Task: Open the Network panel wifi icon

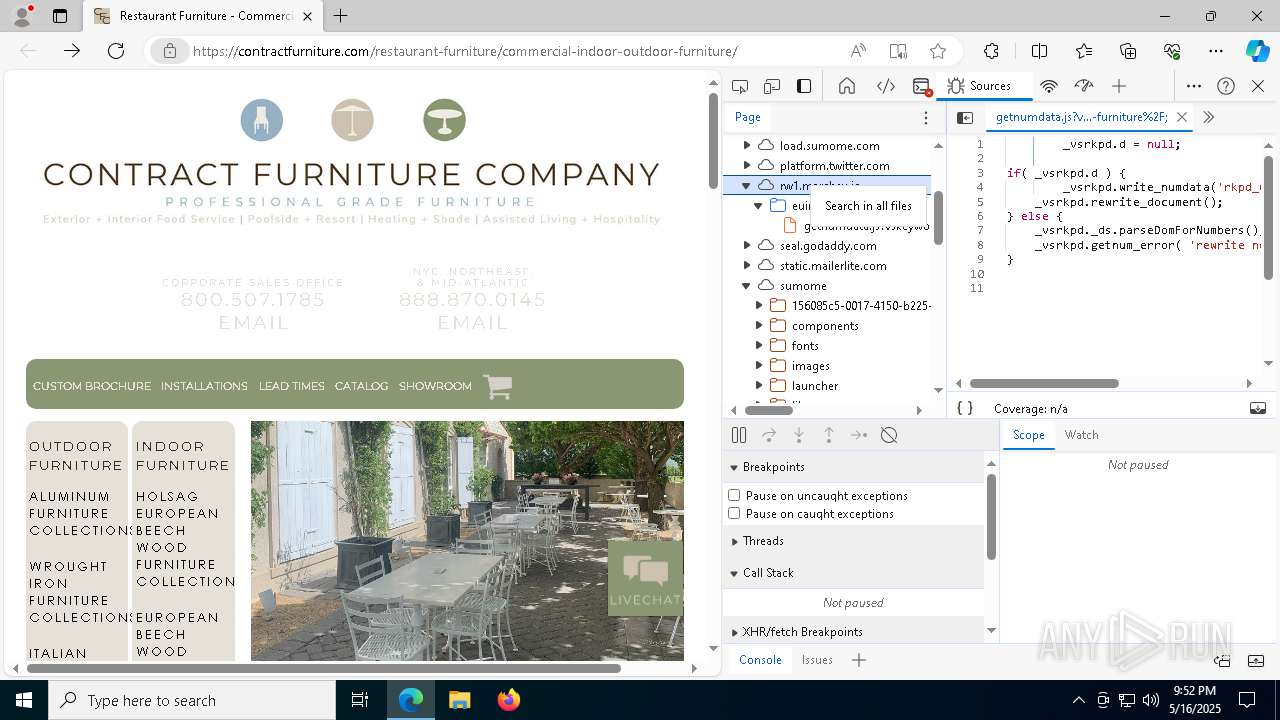Action: (x=1049, y=86)
